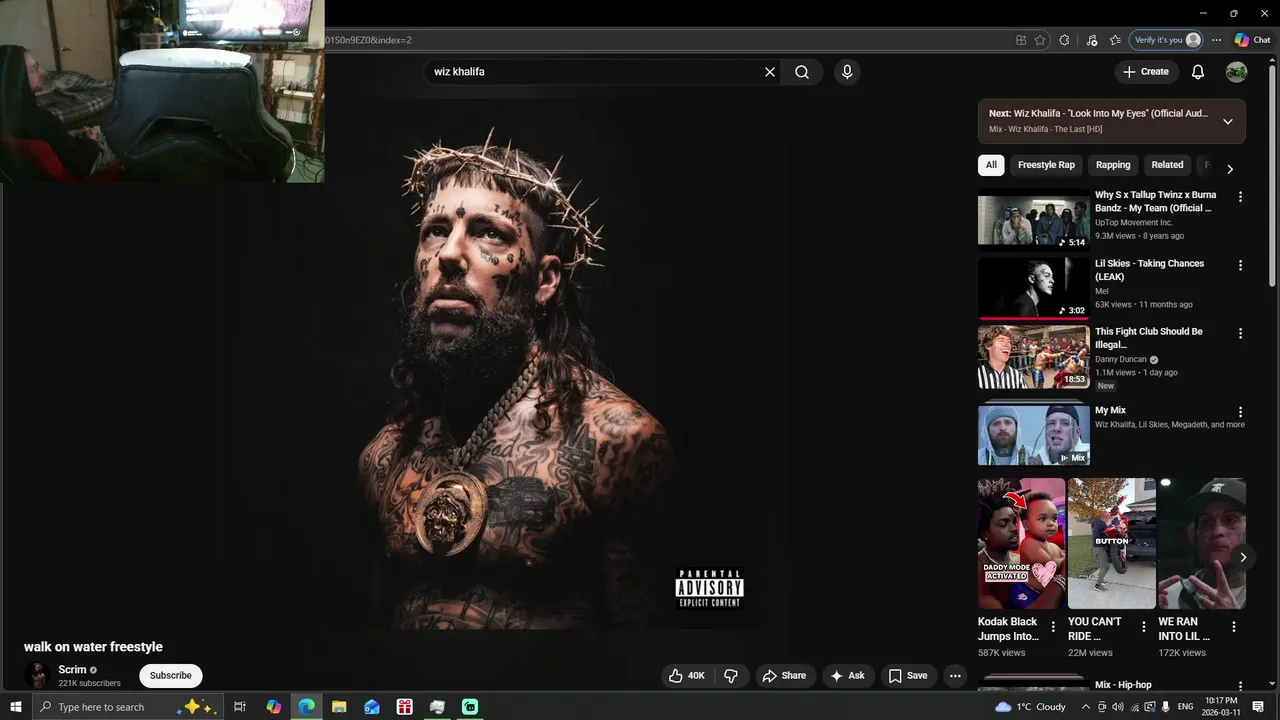Image resolution: width=1280 pixels, height=720 pixels.
Task: Click the 'Verify it's you' profile button
Action: [1165, 40]
